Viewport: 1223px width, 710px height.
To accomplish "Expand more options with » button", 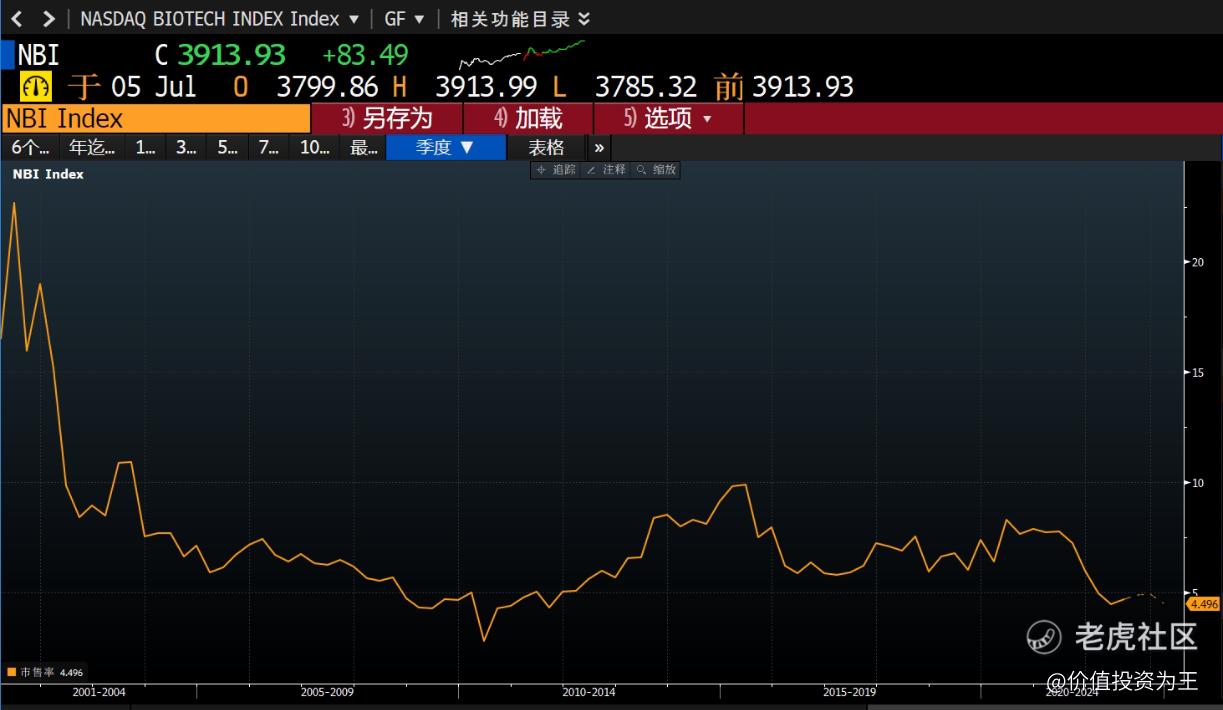I will (x=599, y=148).
